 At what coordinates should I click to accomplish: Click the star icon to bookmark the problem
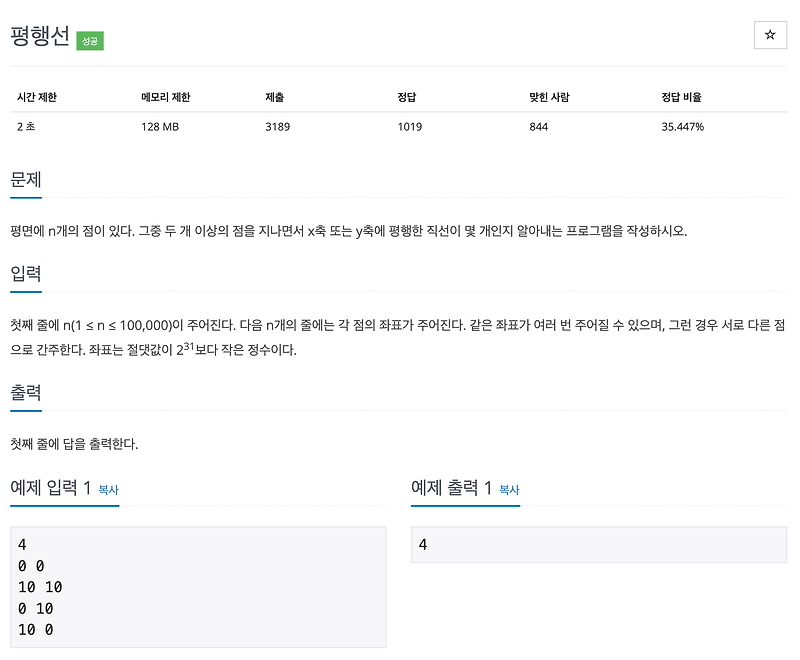click(770, 36)
